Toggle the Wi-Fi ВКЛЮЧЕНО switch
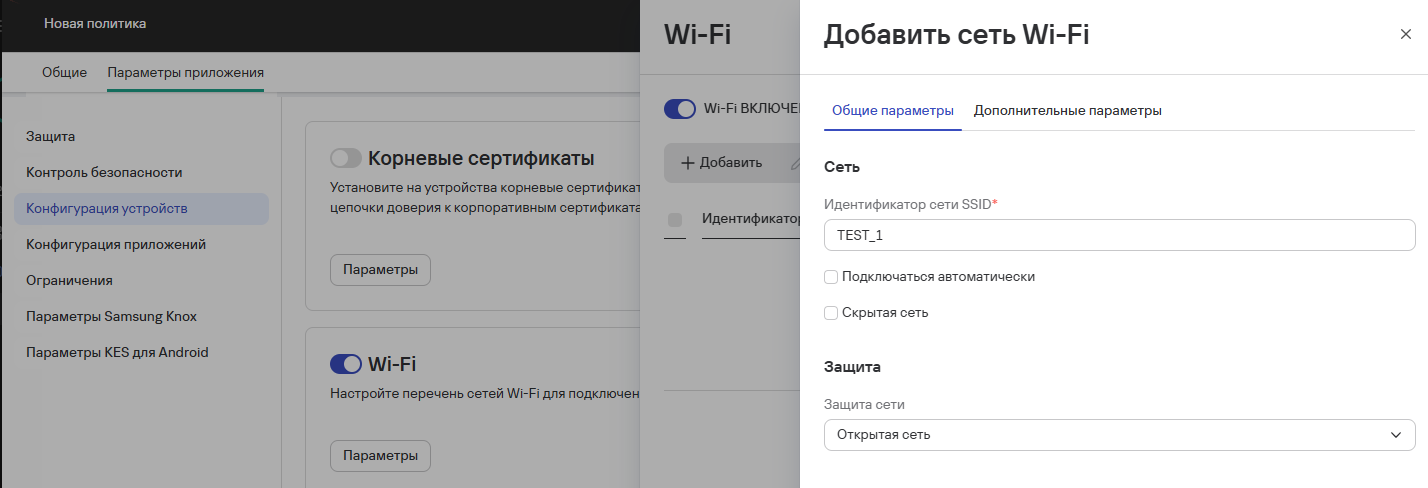The width and height of the screenshot is (1428, 488). click(x=680, y=109)
